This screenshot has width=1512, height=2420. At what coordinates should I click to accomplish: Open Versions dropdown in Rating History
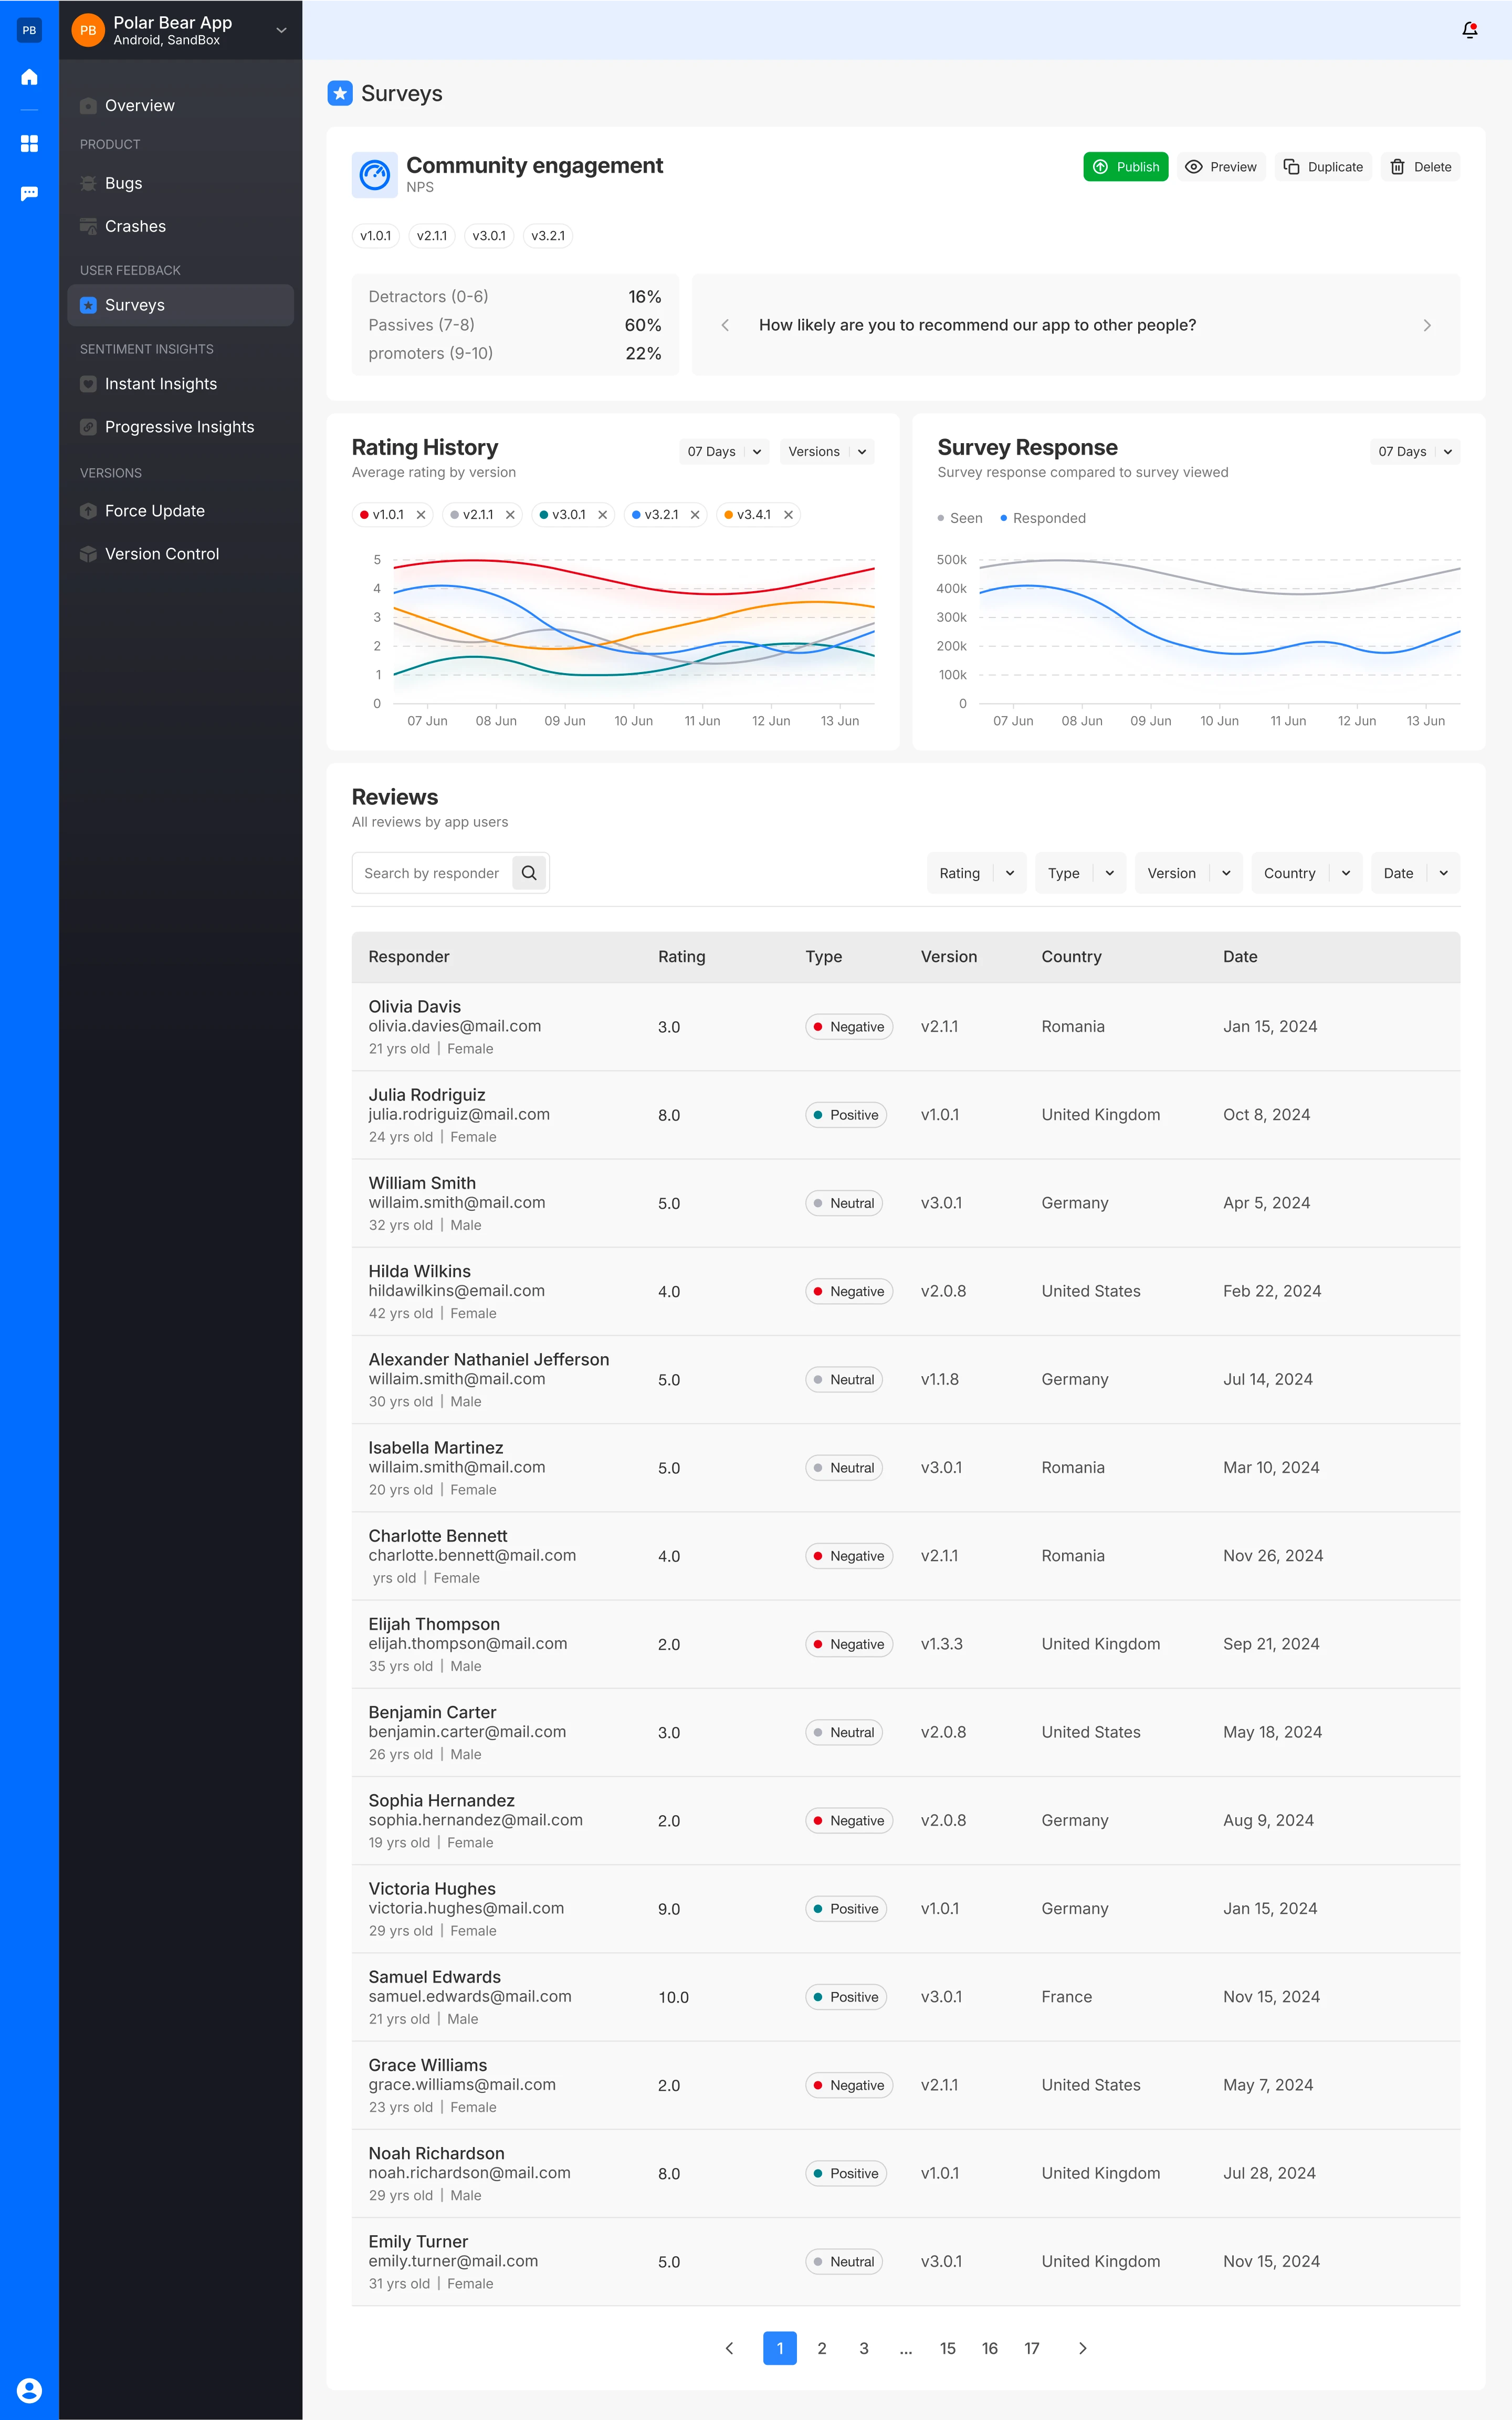coord(827,452)
